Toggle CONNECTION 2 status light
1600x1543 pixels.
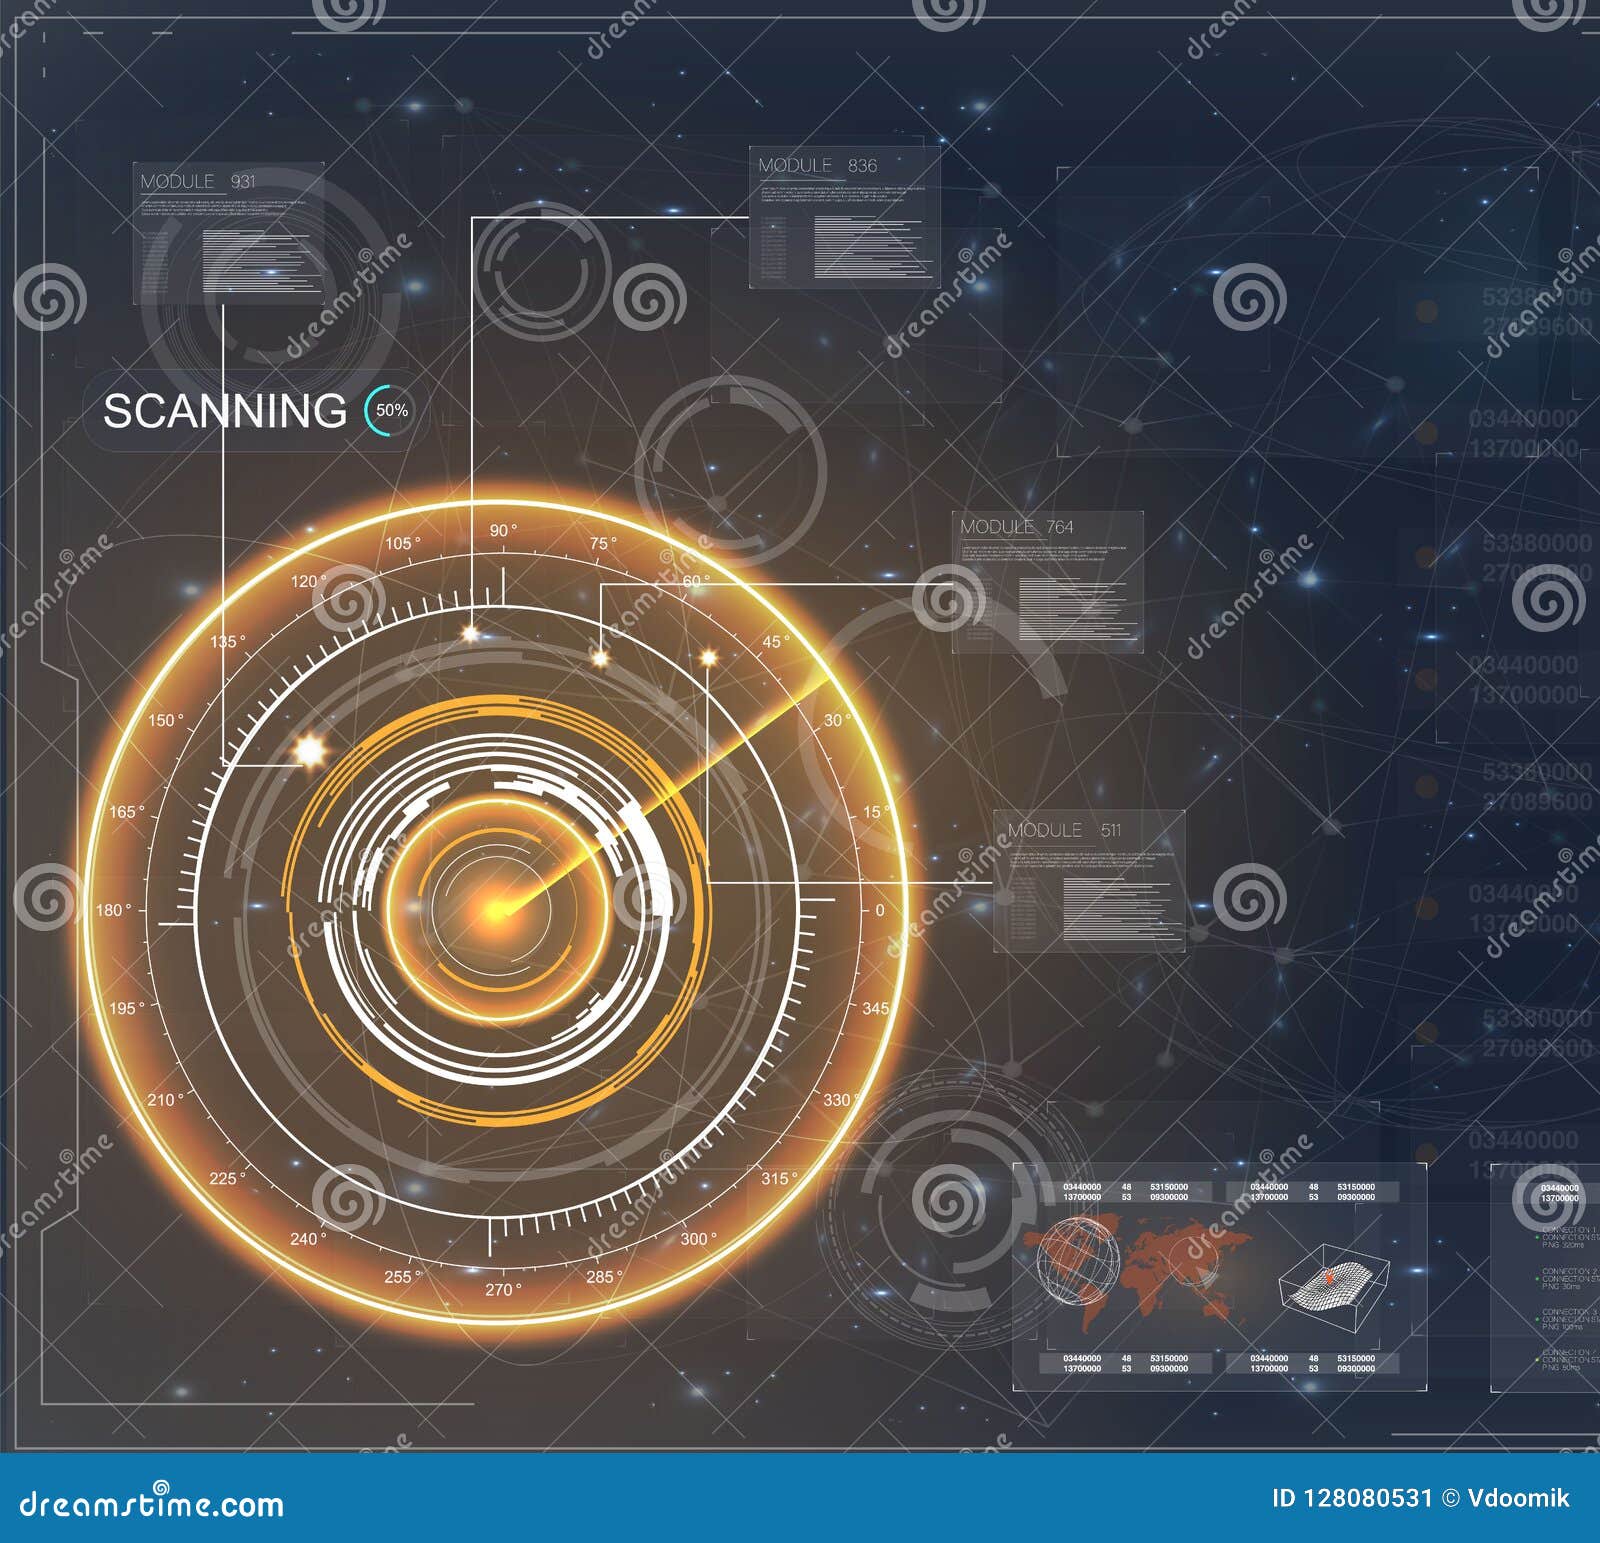click(1537, 1278)
